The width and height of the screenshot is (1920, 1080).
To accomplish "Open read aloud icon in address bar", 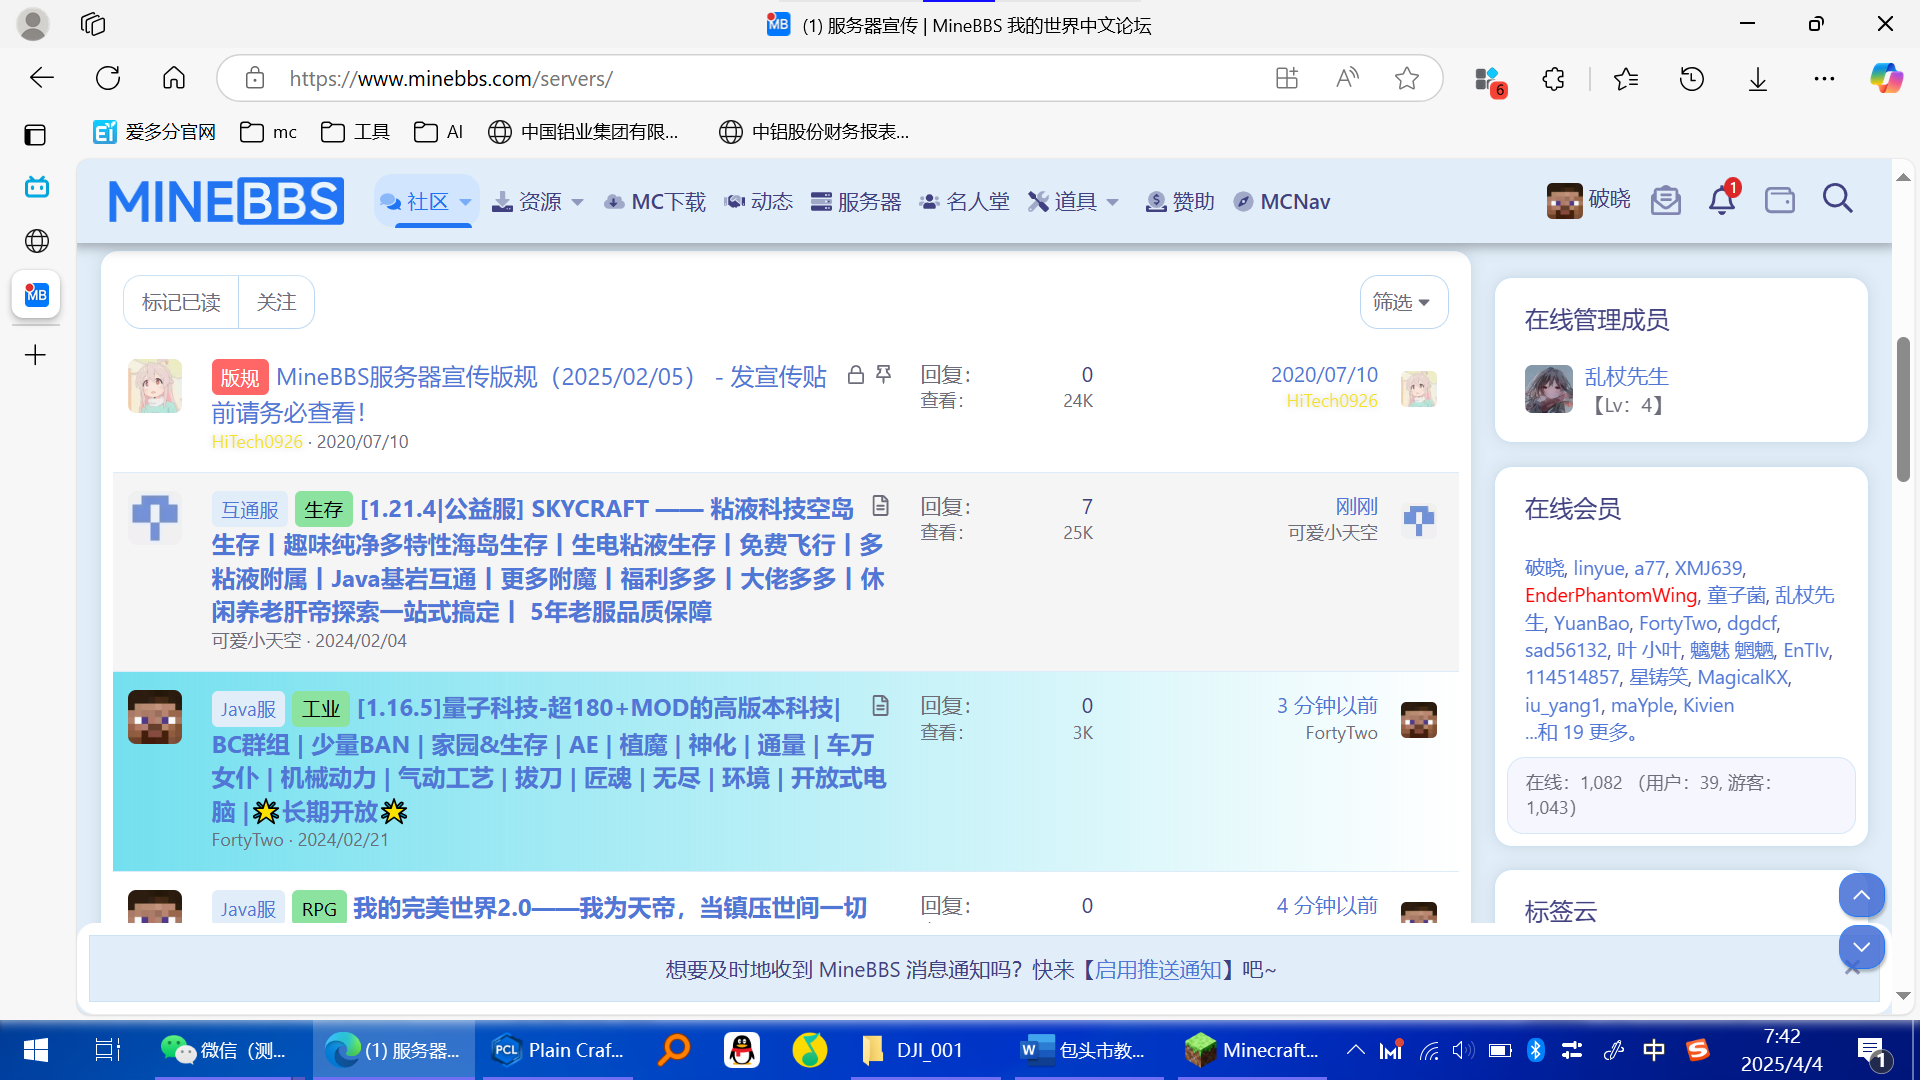I will click(x=1347, y=78).
